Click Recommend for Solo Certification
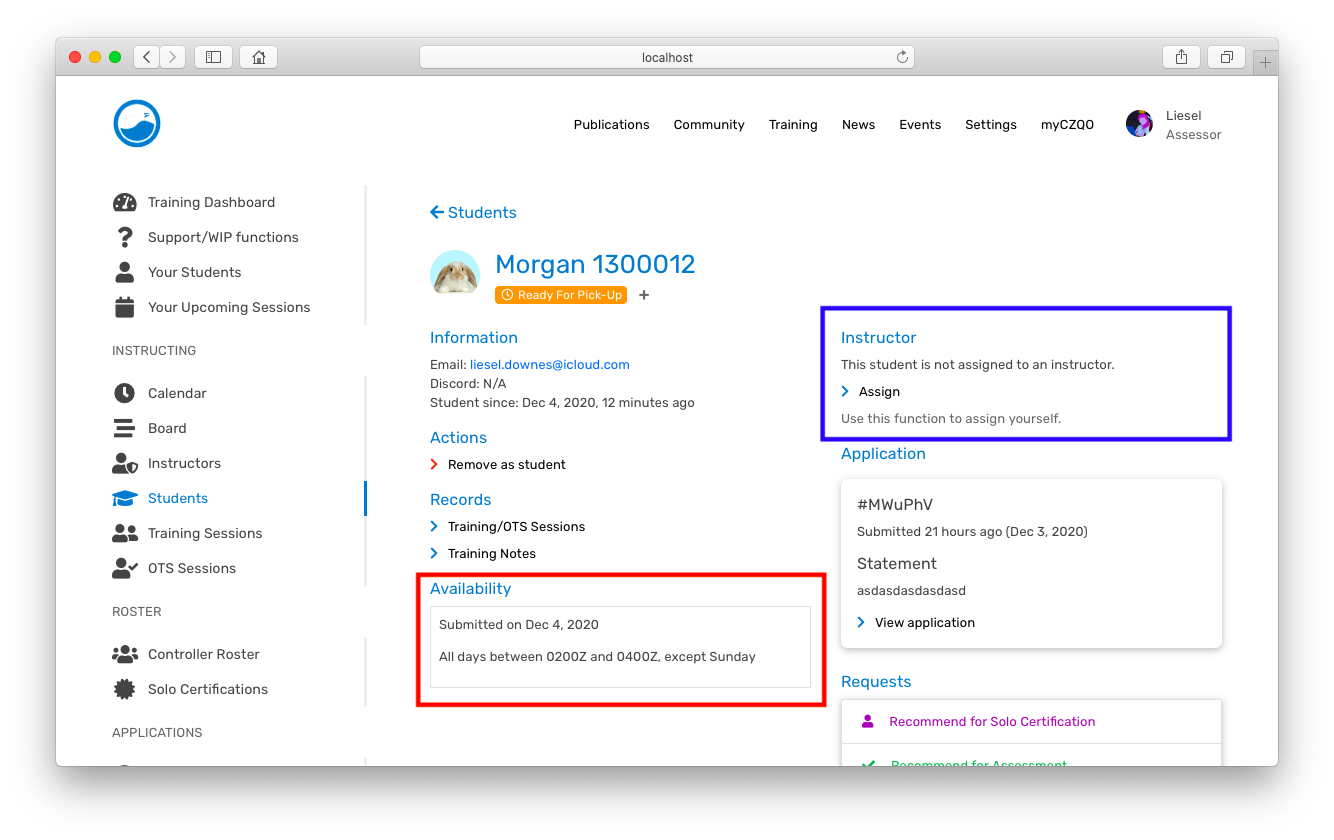 point(992,722)
